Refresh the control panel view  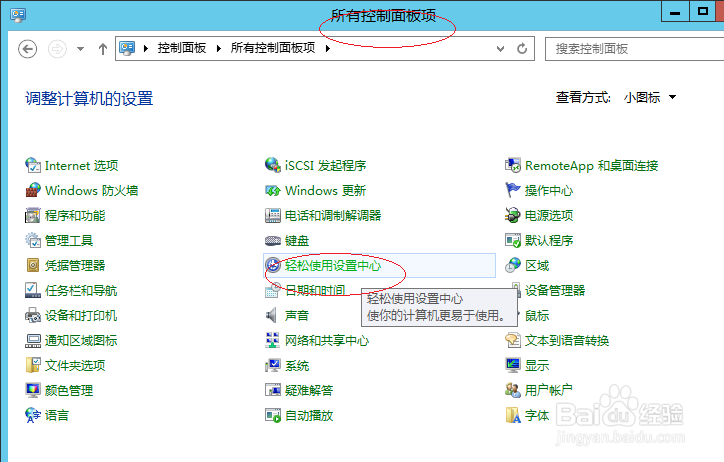pos(522,48)
